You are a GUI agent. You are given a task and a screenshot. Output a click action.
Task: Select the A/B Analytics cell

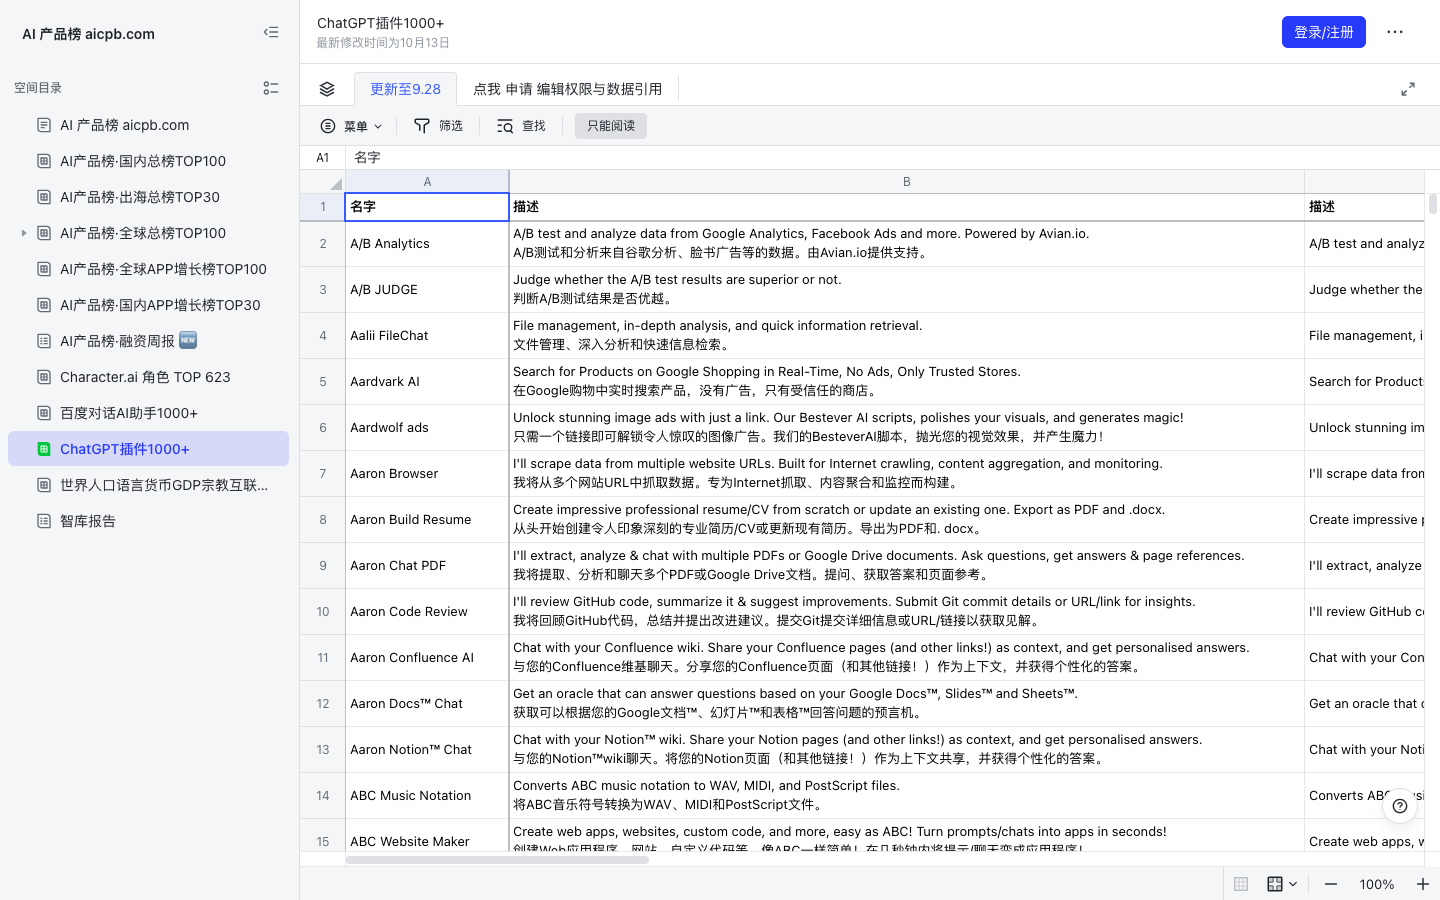427,244
